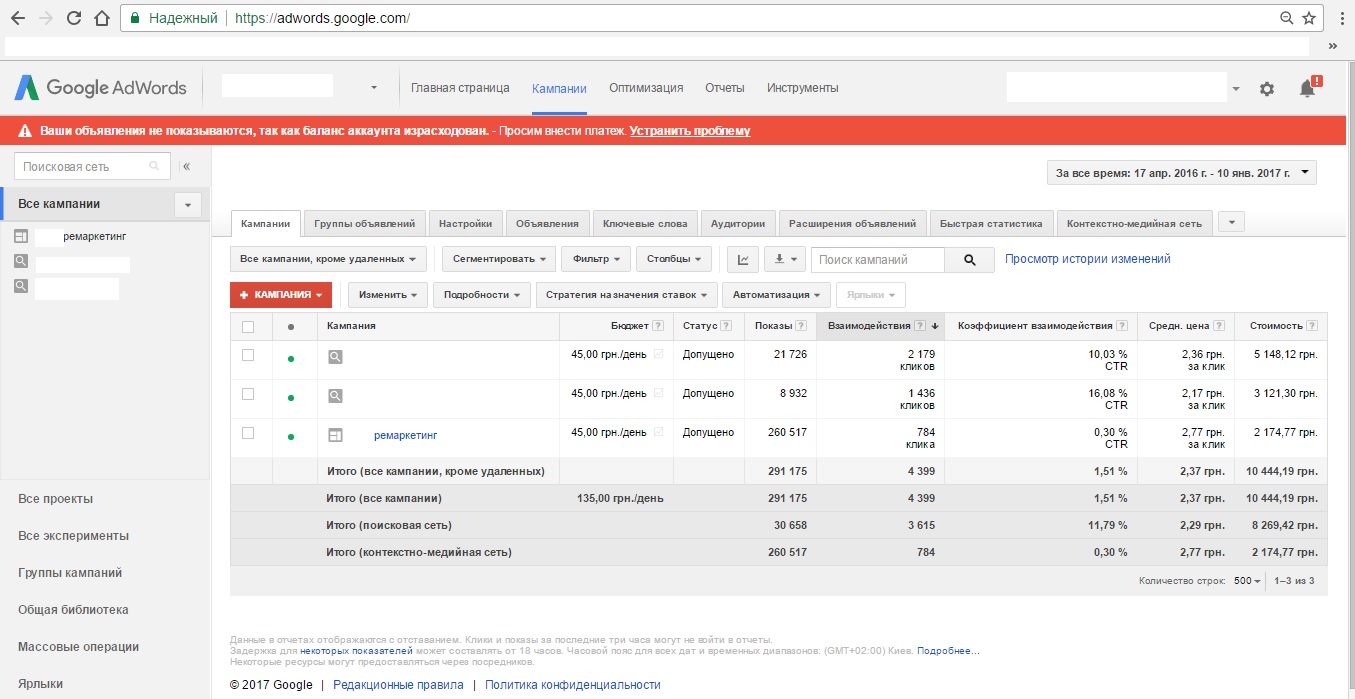The height and width of the screenshot is (699, 1355).
Task: Click the chevron icon at the bookmarks bar end
Action: 1333,46
